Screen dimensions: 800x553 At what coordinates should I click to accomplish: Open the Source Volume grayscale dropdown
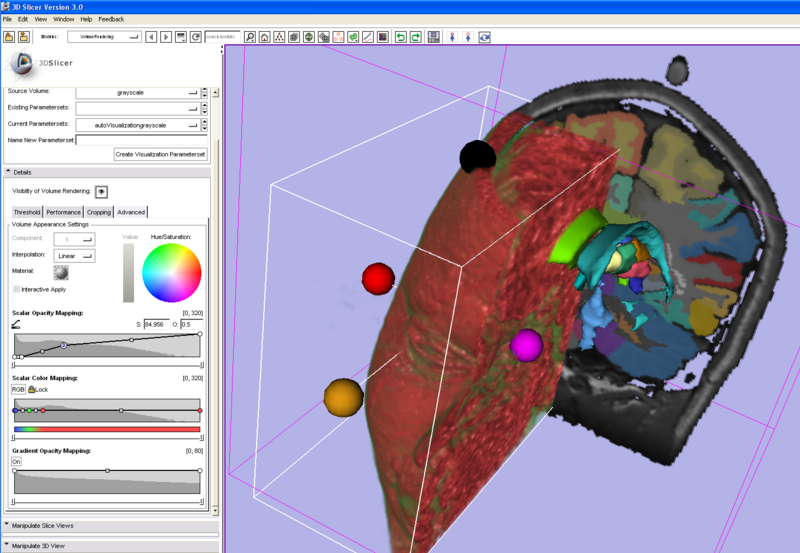click(x=137, y=92)
